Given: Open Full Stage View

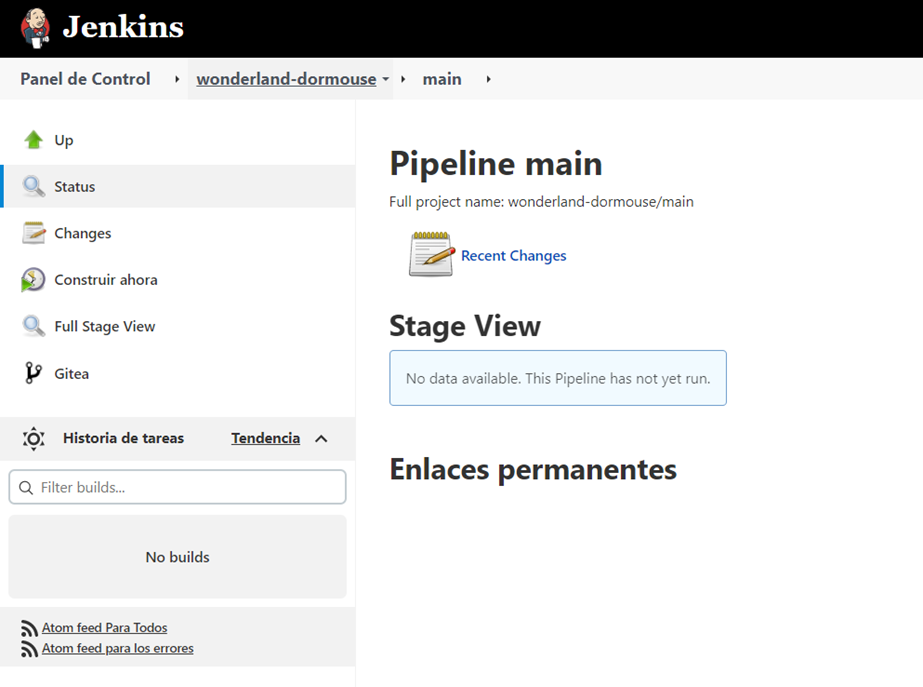Looking at the screenshot, I should (x=105, y=327).
